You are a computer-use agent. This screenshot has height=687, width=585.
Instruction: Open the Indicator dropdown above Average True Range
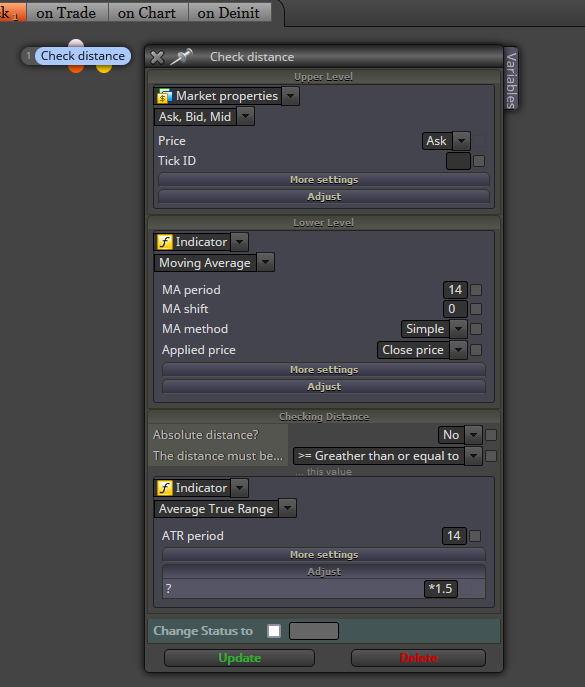click(x=239, y=488)
